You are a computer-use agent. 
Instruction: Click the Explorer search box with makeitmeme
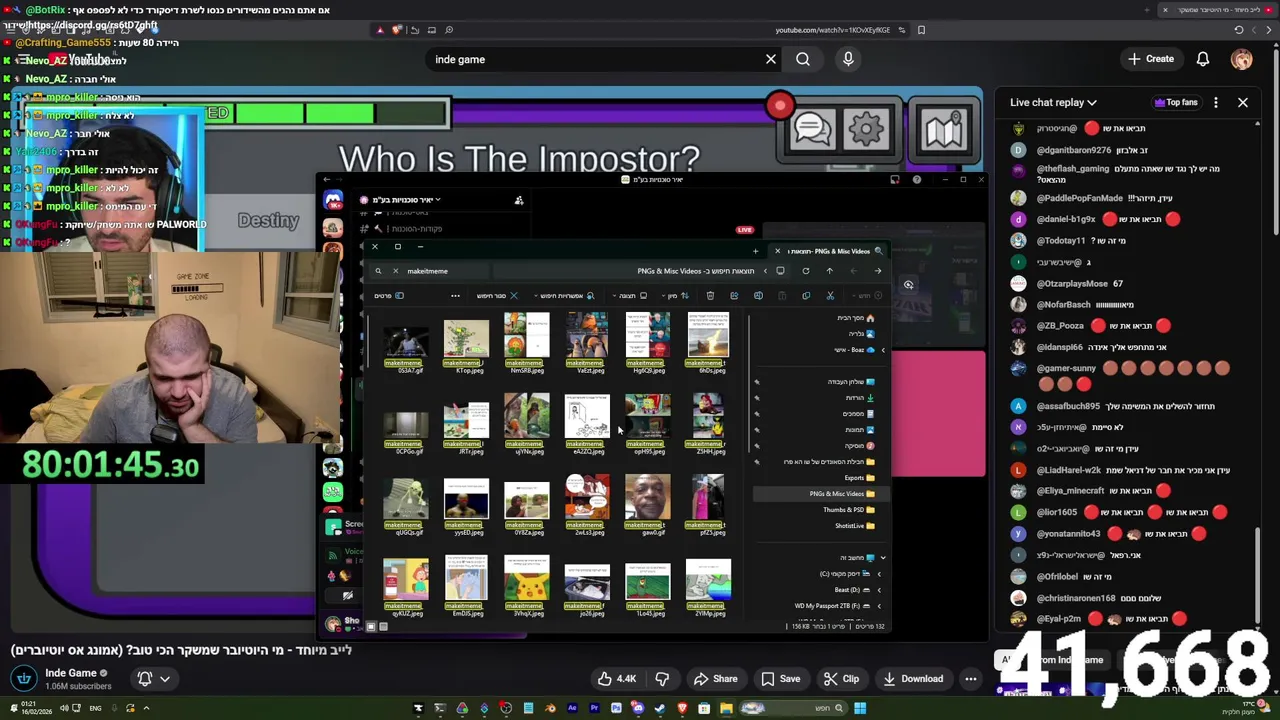430,271
